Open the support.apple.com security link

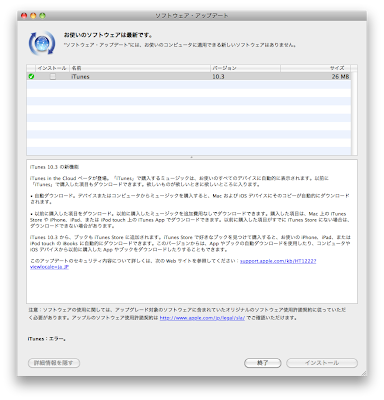278,261
